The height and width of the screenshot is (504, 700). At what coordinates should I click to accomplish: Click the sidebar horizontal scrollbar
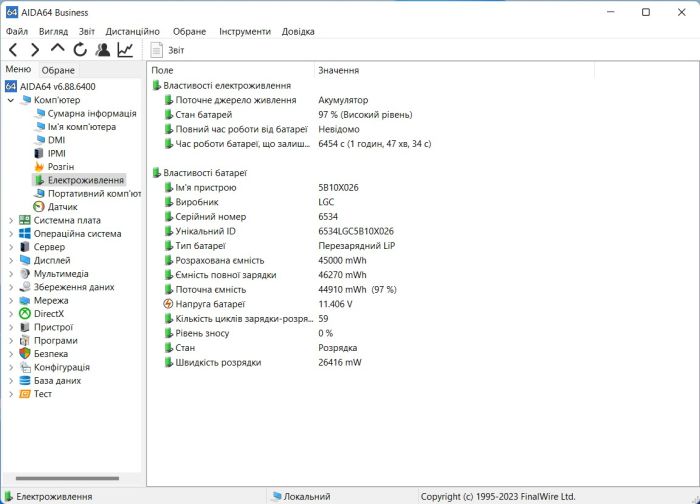pos(67,478)
